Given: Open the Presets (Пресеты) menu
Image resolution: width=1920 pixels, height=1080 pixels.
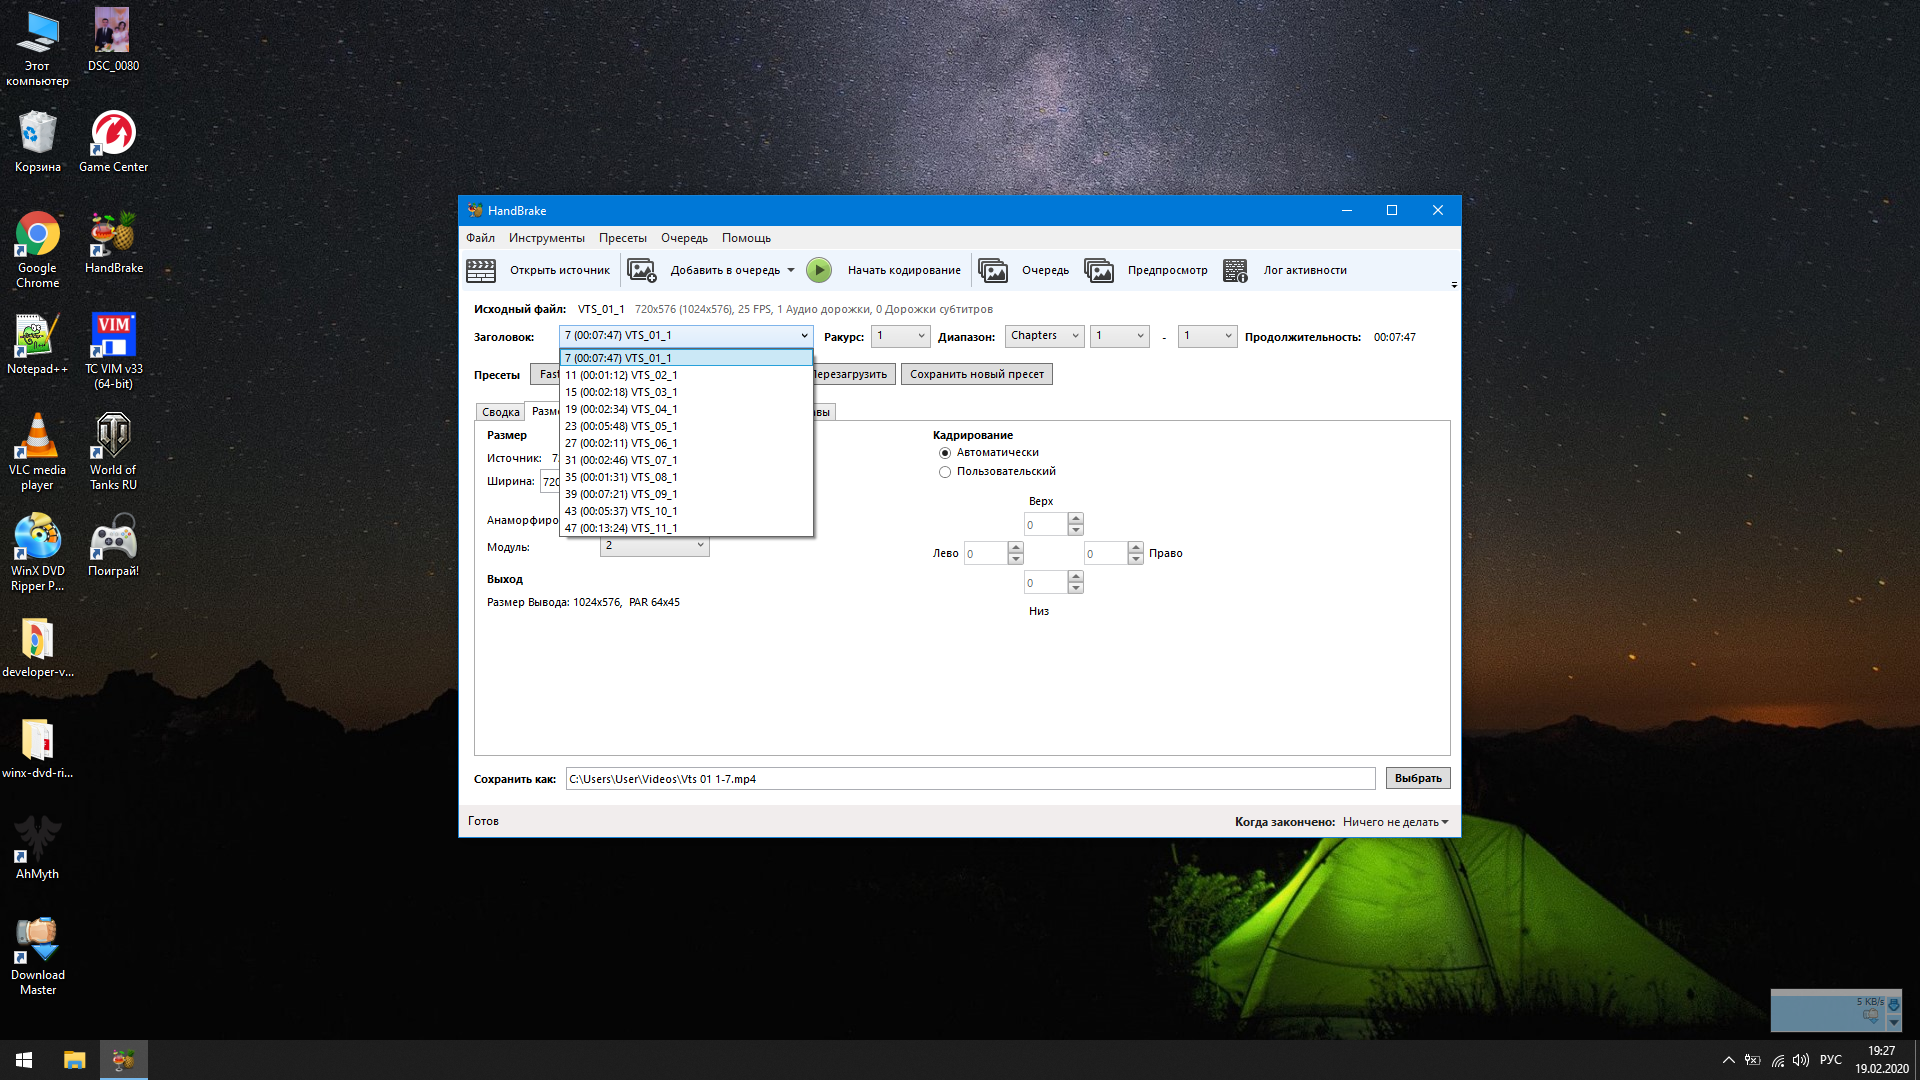Looking at the screenshot, I should [622, 238].
